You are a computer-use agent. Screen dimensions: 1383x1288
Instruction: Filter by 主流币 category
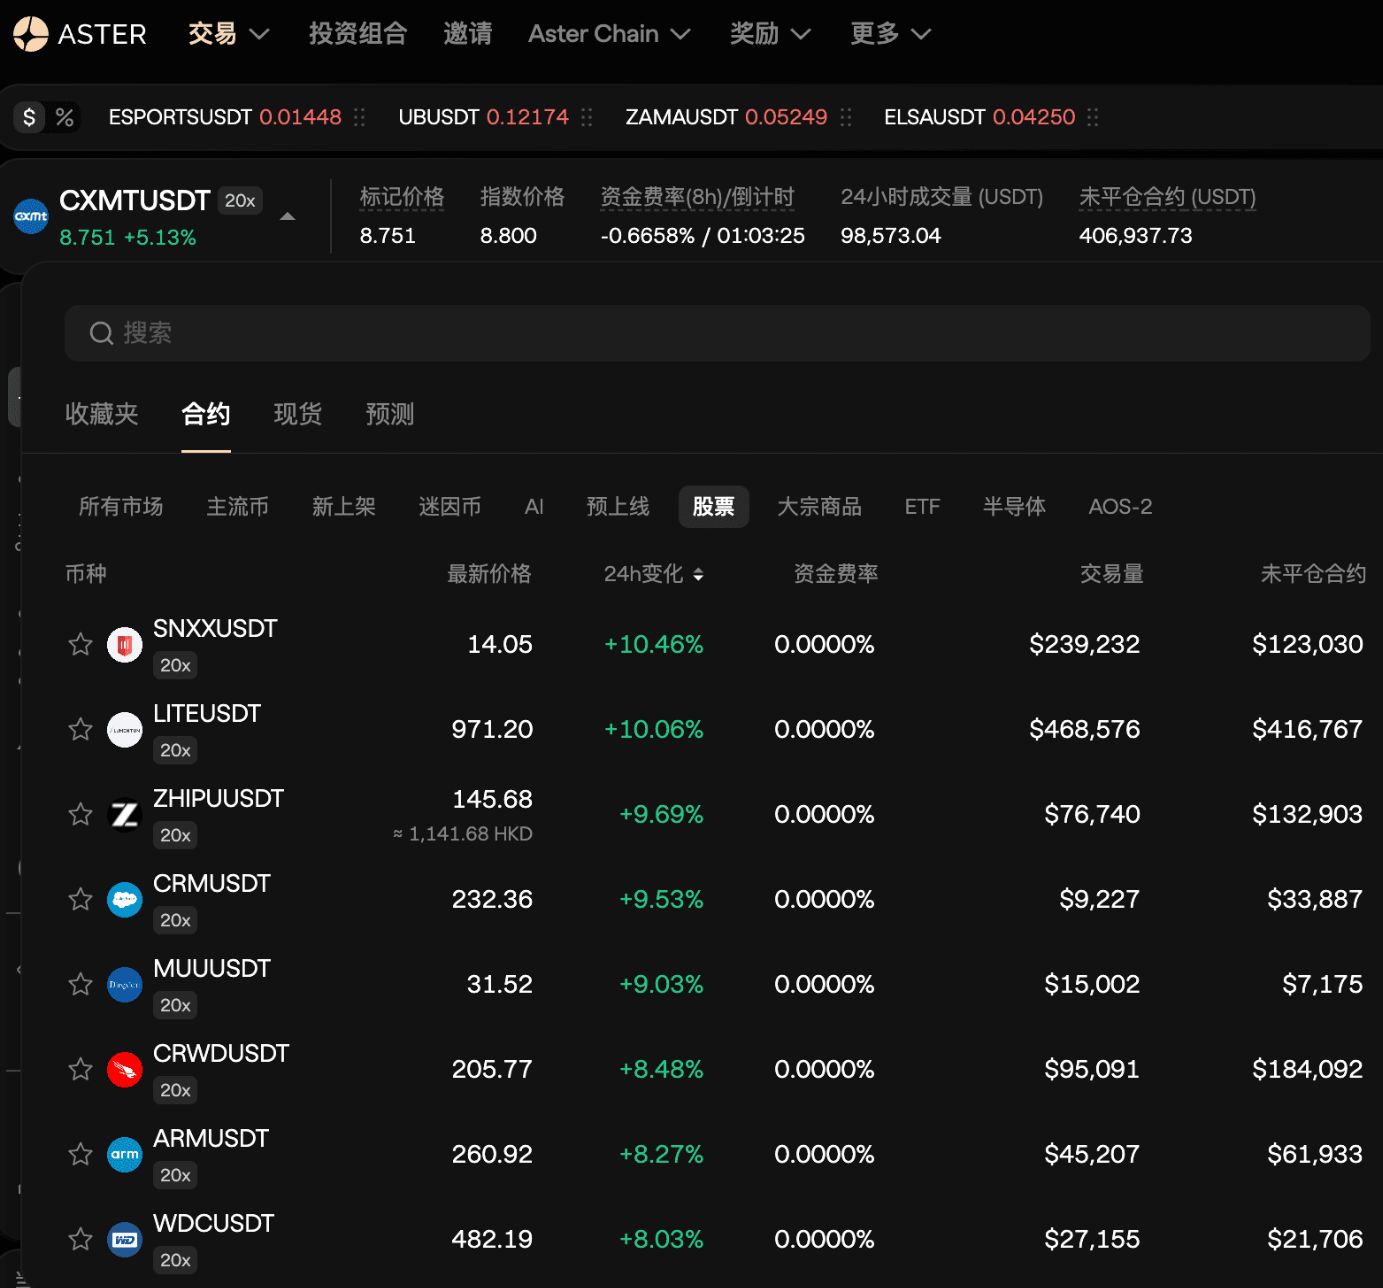click(x=238, y=507)
